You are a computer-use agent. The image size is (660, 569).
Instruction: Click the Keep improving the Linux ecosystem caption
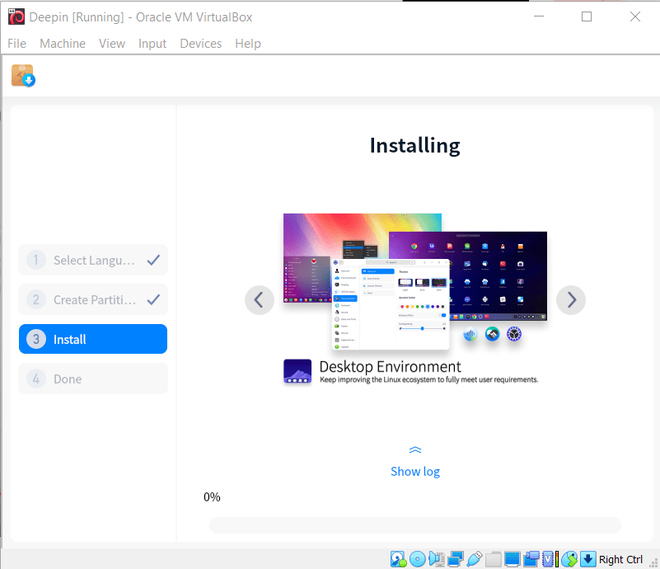coord(428,380)
